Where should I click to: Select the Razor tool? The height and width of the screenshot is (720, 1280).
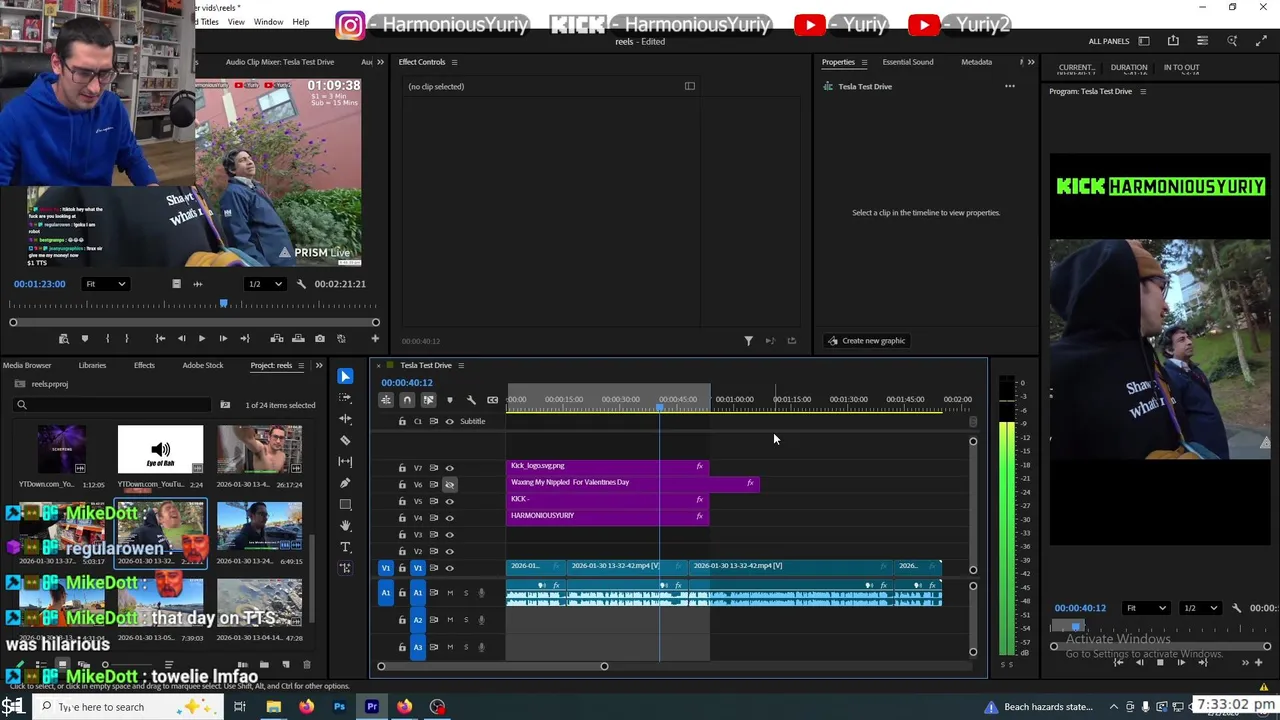[x=345, y=440]
